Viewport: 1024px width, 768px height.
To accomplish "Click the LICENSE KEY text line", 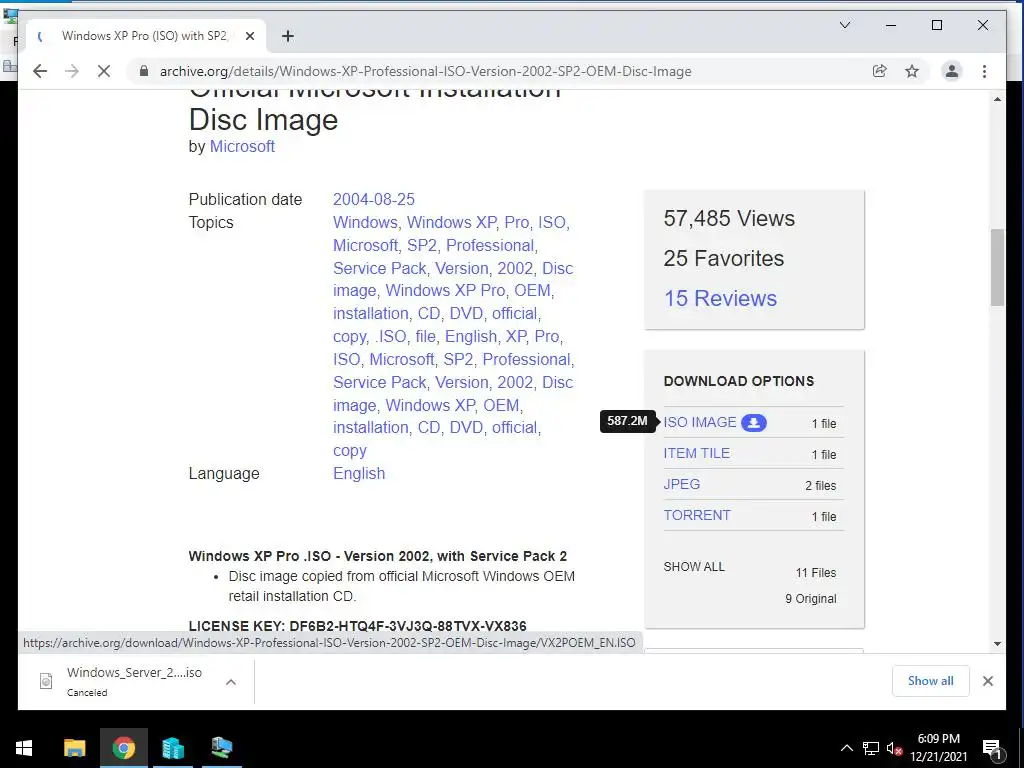I will [357, 626].
